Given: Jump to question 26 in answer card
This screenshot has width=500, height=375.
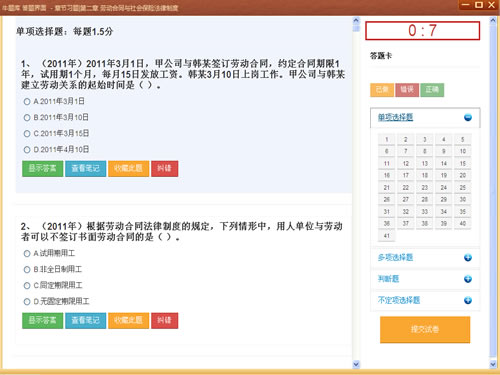Looking at the screenshot, I should pos(387,199).
